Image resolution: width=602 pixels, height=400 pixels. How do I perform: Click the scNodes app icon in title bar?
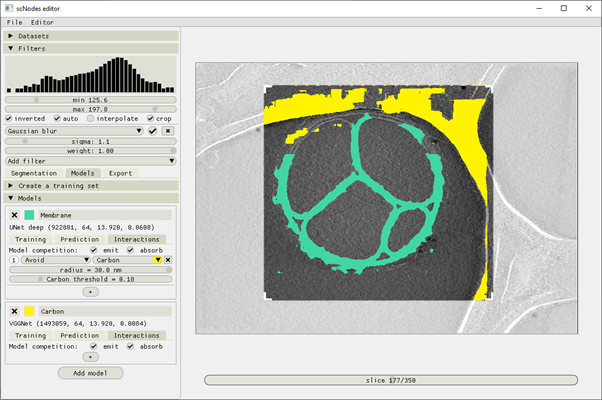(9, 8)
